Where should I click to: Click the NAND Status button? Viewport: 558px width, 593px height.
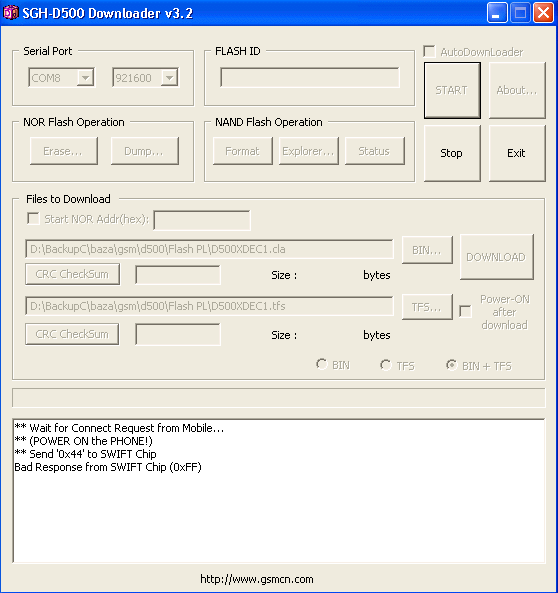(375, 151)
